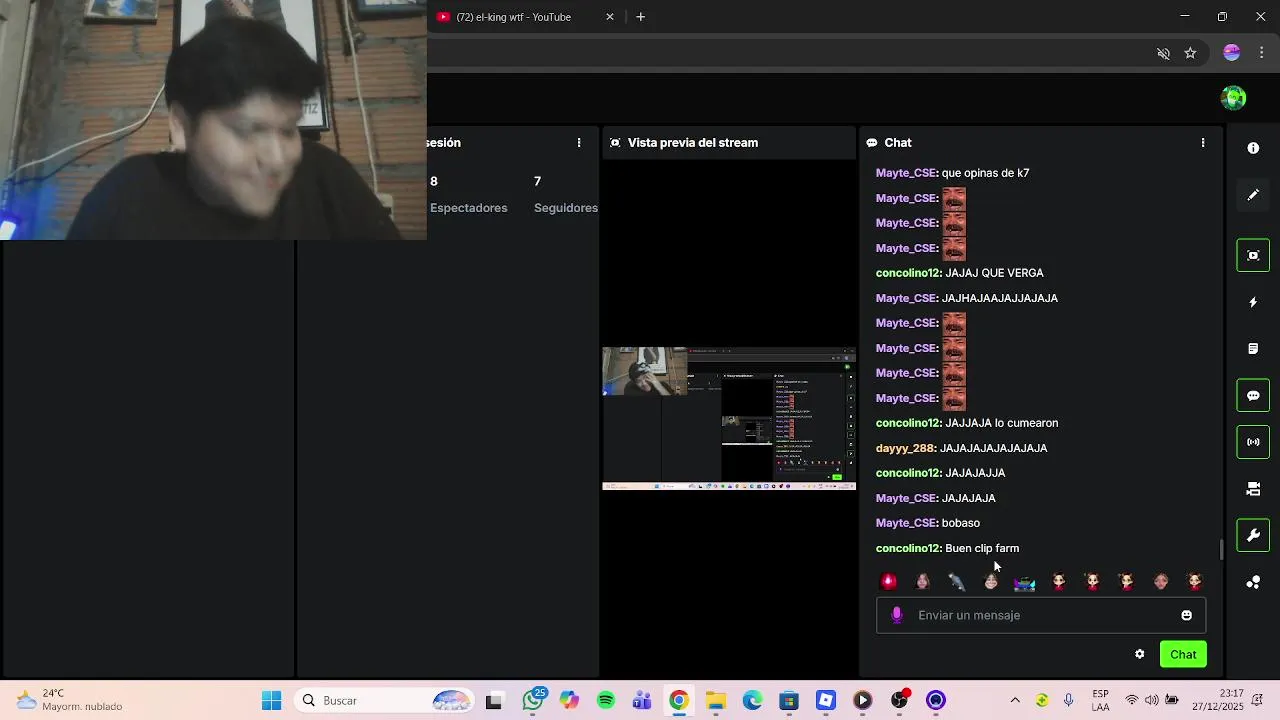
Task: Open the Chrome profile avatar
Action: coord(1232,53)
